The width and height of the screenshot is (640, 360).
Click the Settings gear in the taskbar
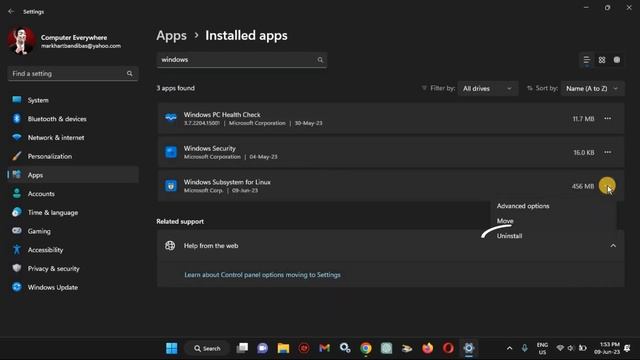469,348
